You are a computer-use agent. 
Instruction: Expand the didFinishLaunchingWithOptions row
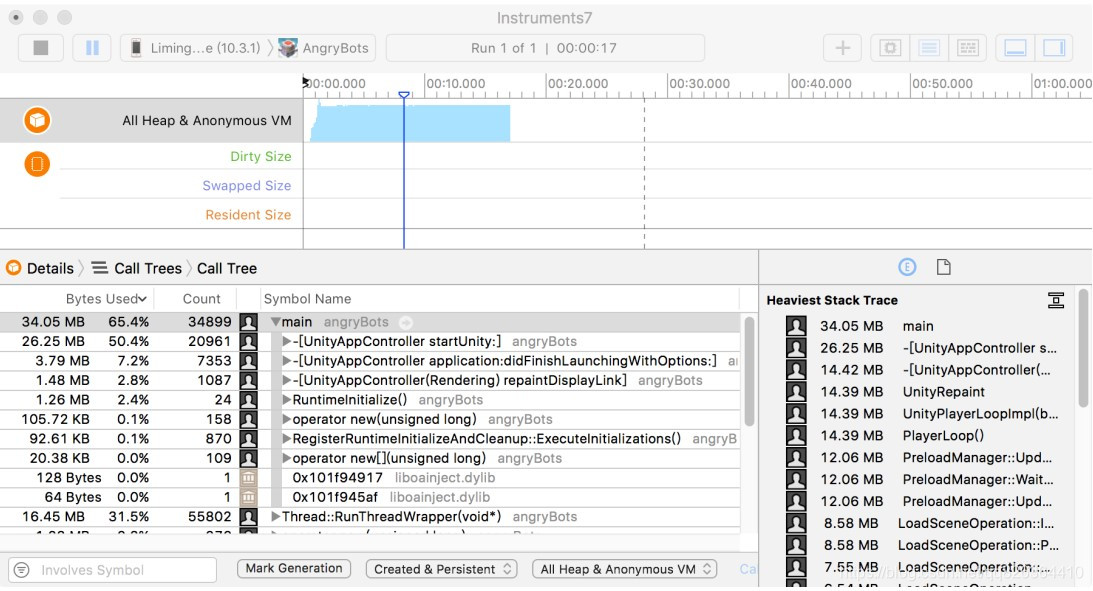pyautogui.click(x=286, y=361)
